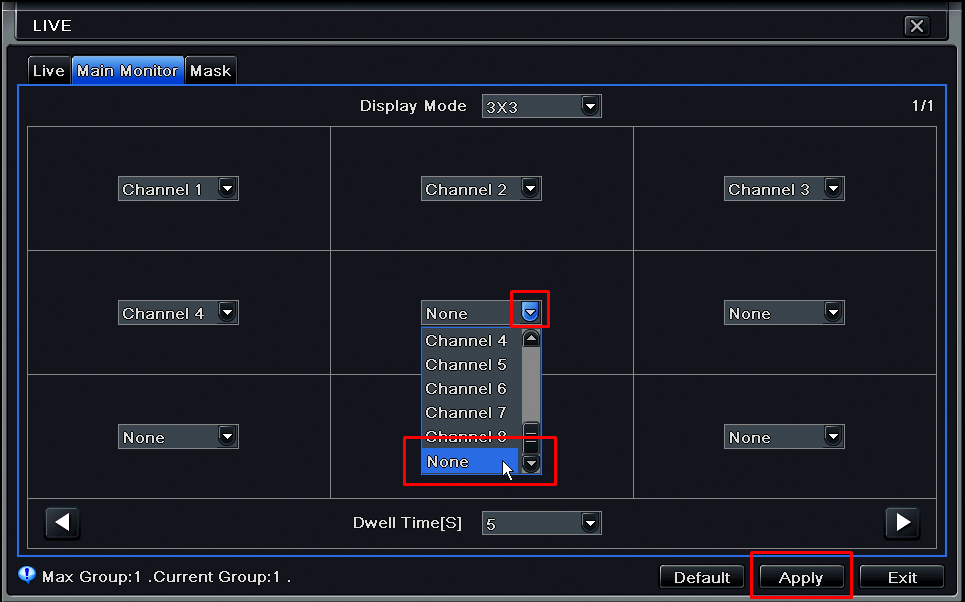Viewport: 965px width, 602px height.
Task: Click the scroll down arrow in the channel list
Action: [531, 462]
